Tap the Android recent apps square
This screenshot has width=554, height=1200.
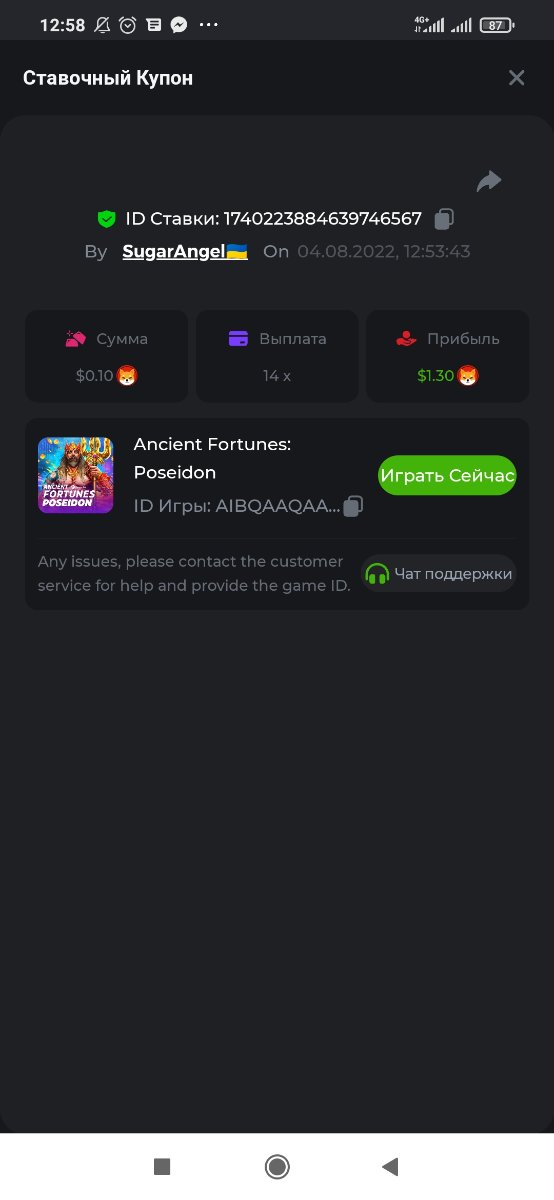tap(162, 1166)
